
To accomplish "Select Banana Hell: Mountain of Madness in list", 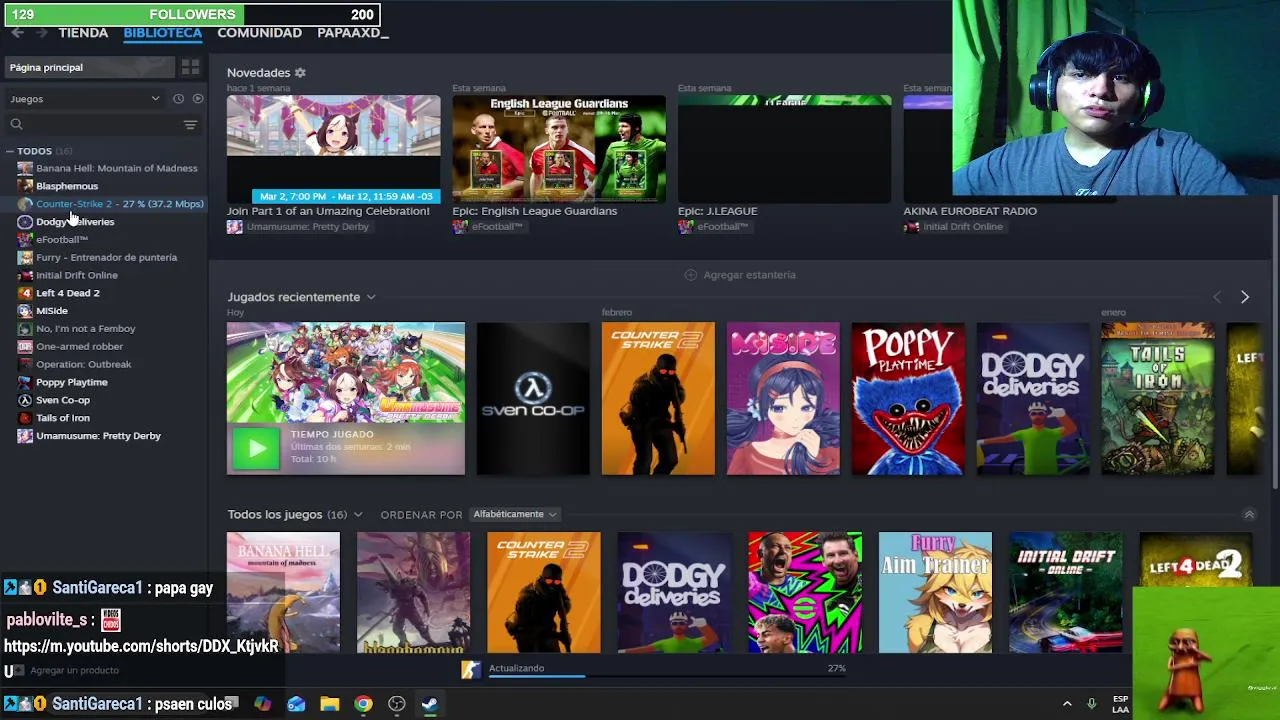I will (117, 168).
